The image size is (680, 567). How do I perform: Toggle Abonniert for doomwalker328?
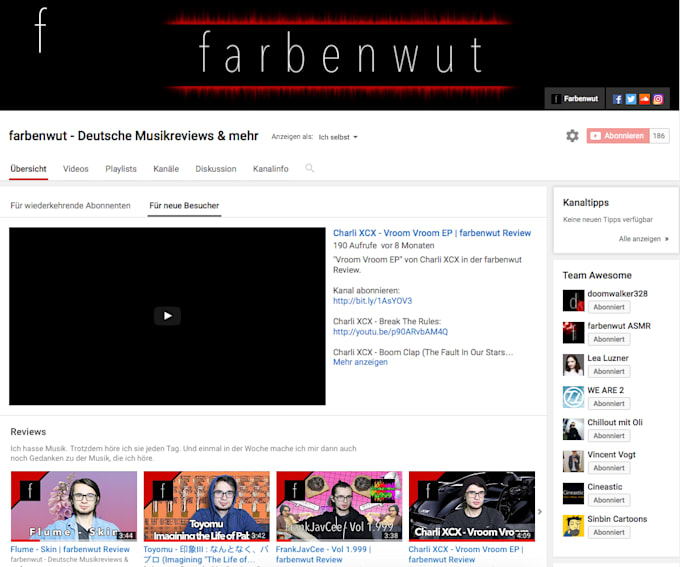(x=609, y=307)
